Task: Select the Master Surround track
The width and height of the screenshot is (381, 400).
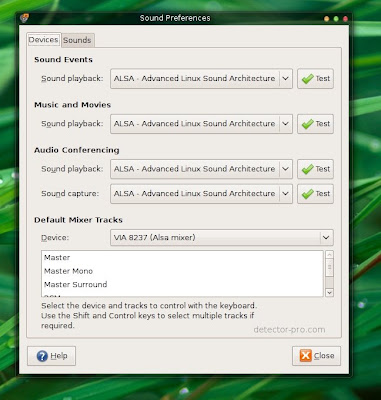Action: click(182, 284)
